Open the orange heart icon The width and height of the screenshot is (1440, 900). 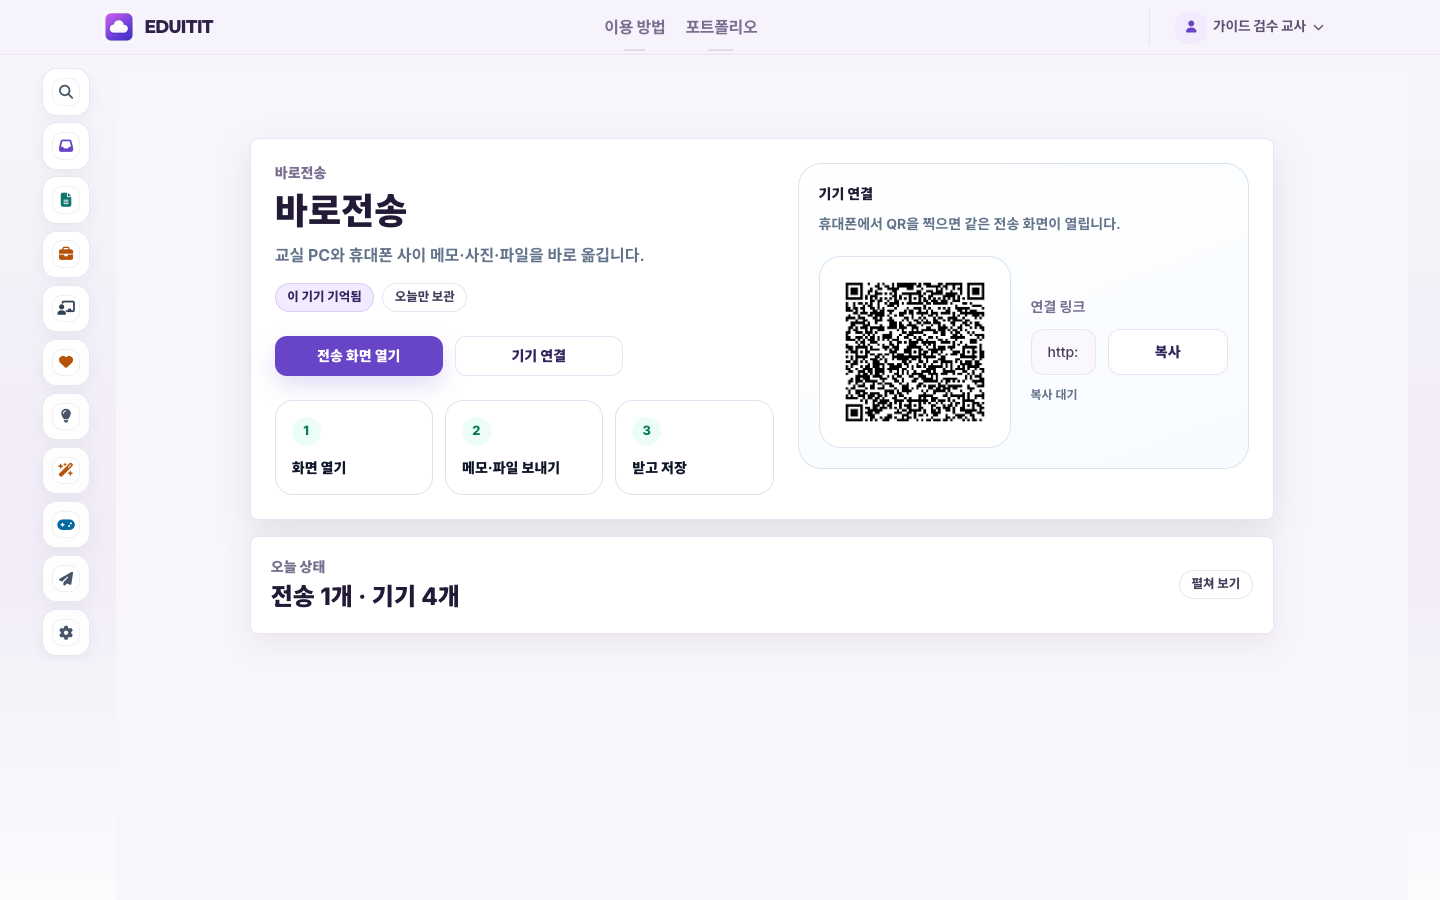(x=66, y=362)
